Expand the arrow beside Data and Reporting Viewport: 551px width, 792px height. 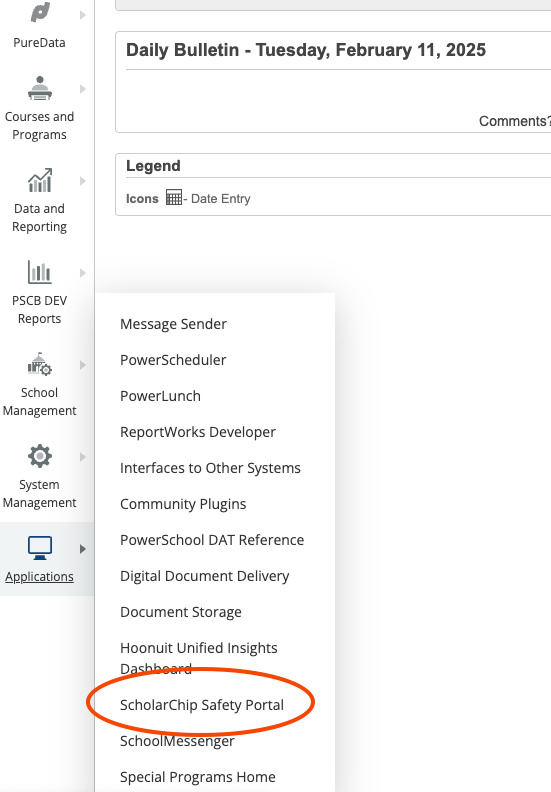[83, 181]
